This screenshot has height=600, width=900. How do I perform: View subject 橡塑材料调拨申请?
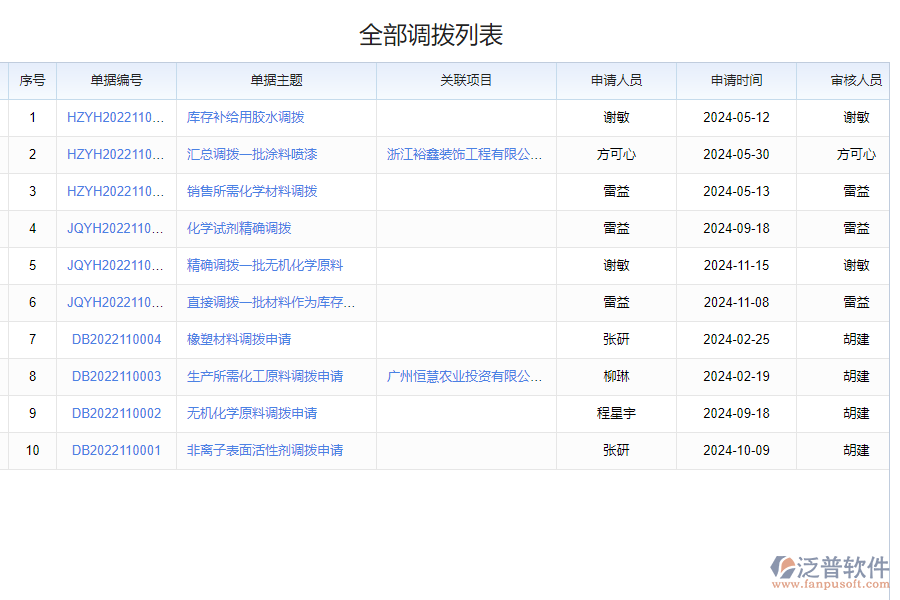tap(237, 339)
